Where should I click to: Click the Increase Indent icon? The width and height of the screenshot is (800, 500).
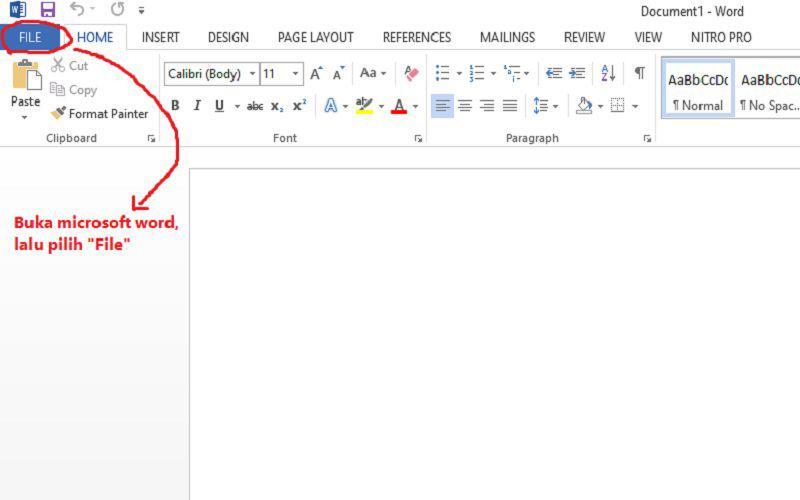pyautogui.click(x=577, y=73)
